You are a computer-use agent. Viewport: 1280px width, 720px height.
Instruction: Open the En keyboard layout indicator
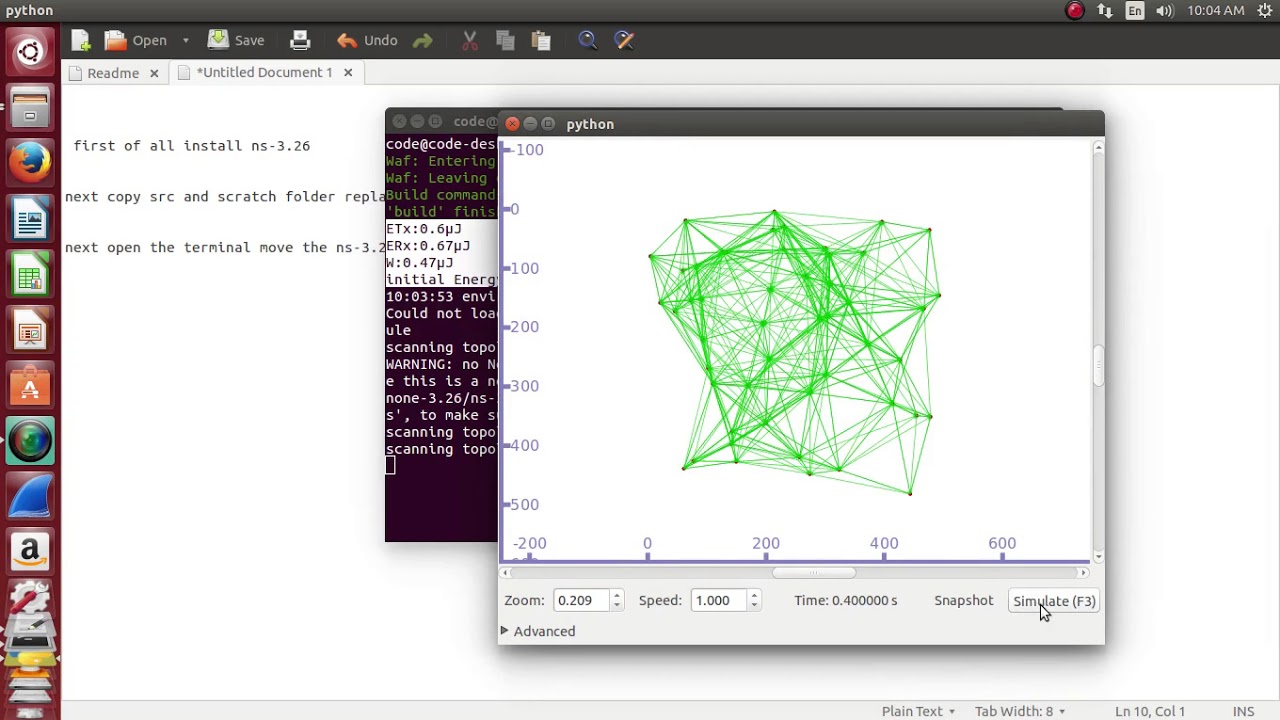tap(1135, 11)
